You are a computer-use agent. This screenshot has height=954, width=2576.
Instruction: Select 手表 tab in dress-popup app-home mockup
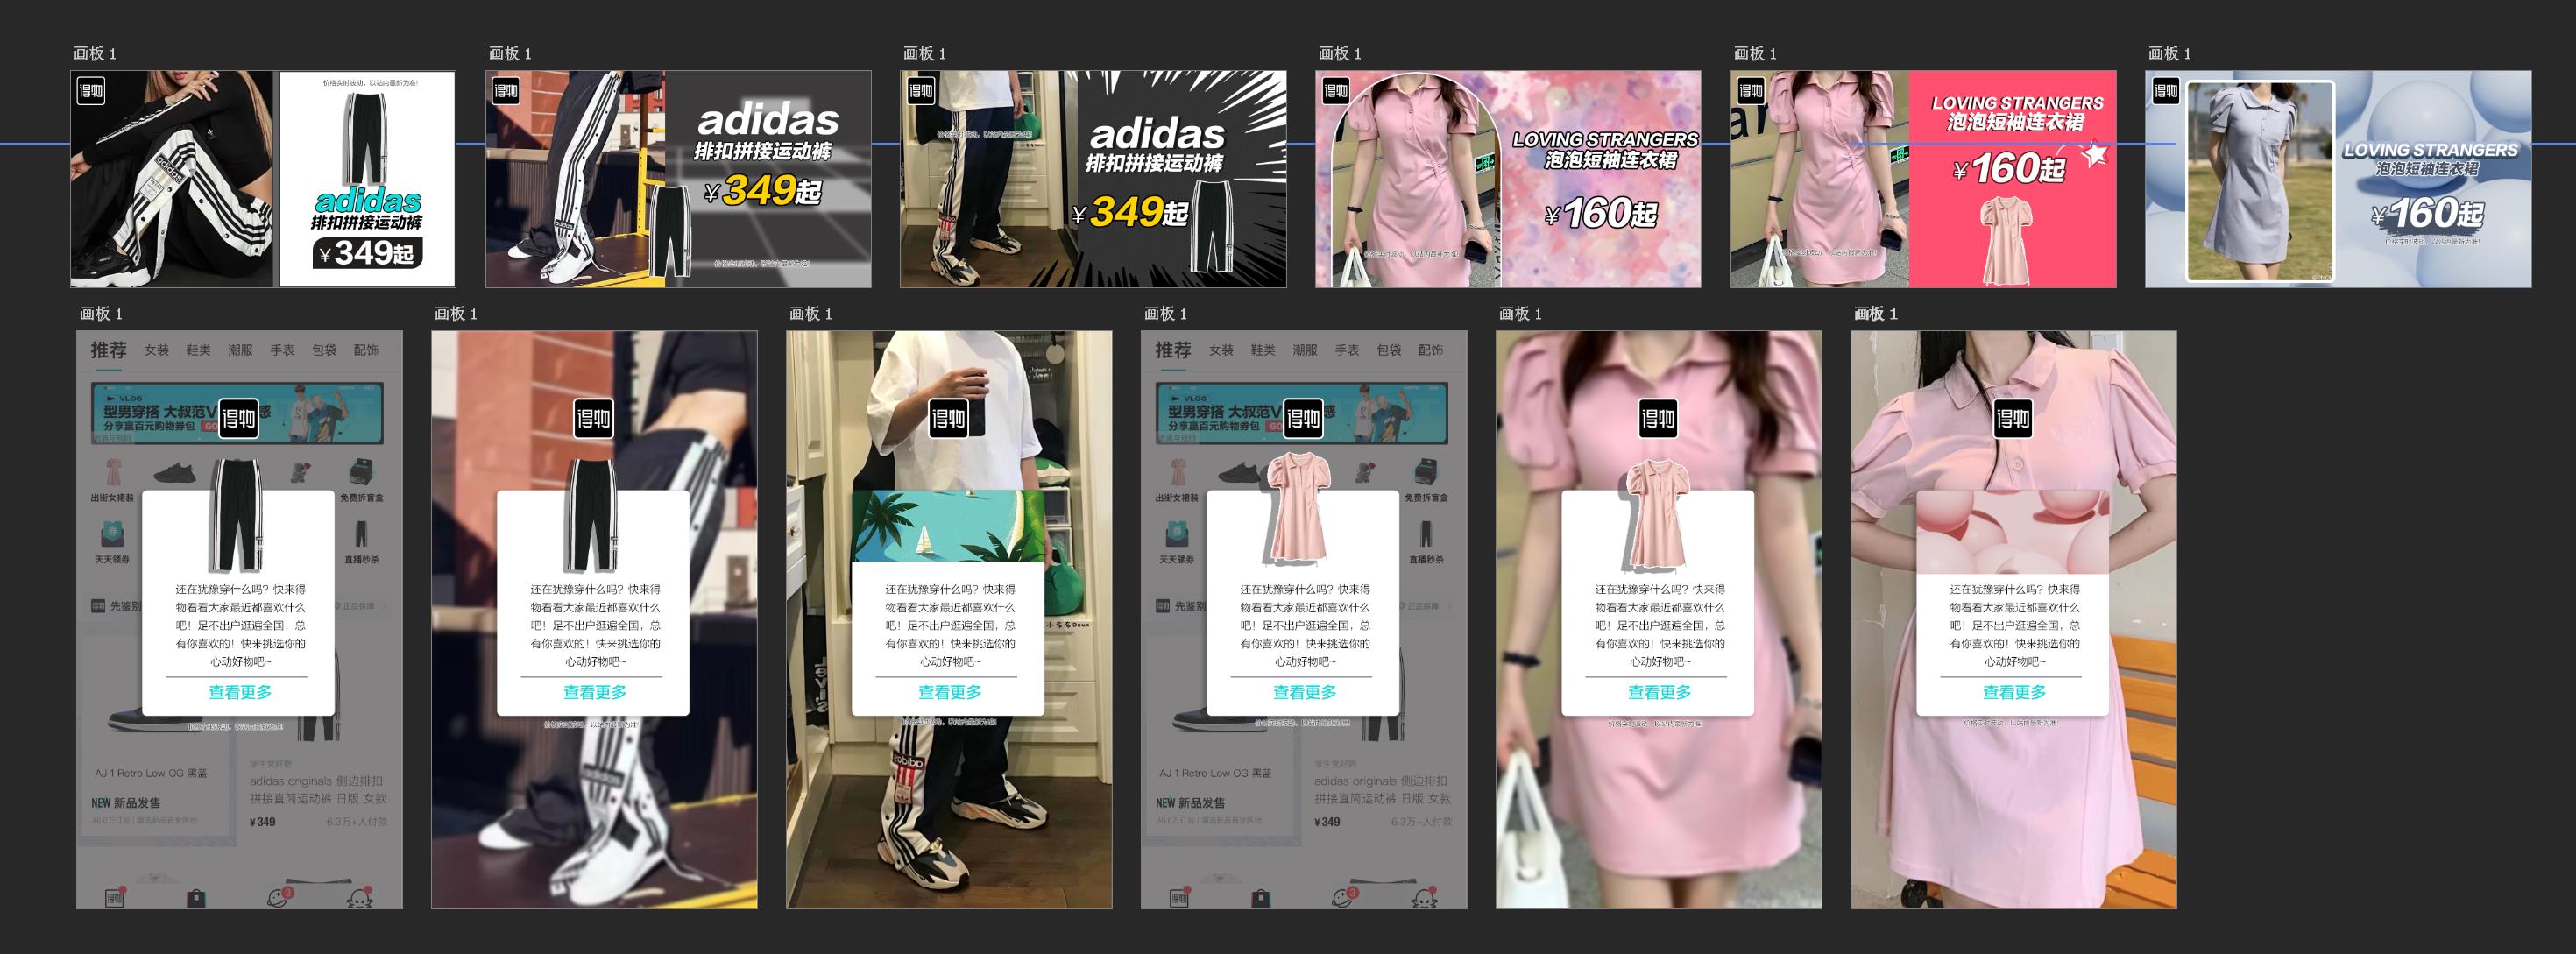pos(1347,350)
